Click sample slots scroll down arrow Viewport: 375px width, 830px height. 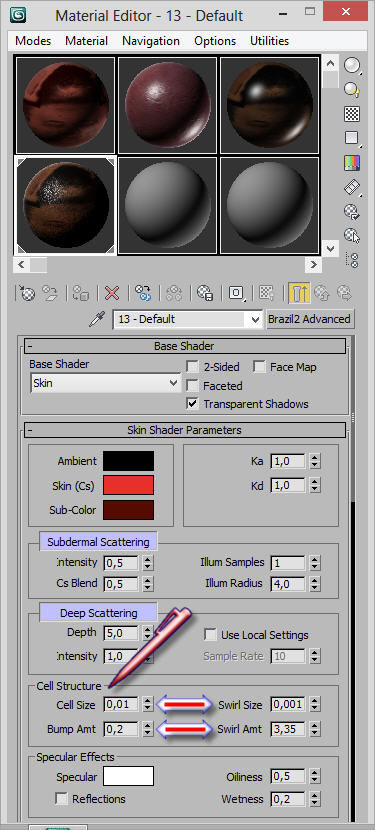[331, 247]
